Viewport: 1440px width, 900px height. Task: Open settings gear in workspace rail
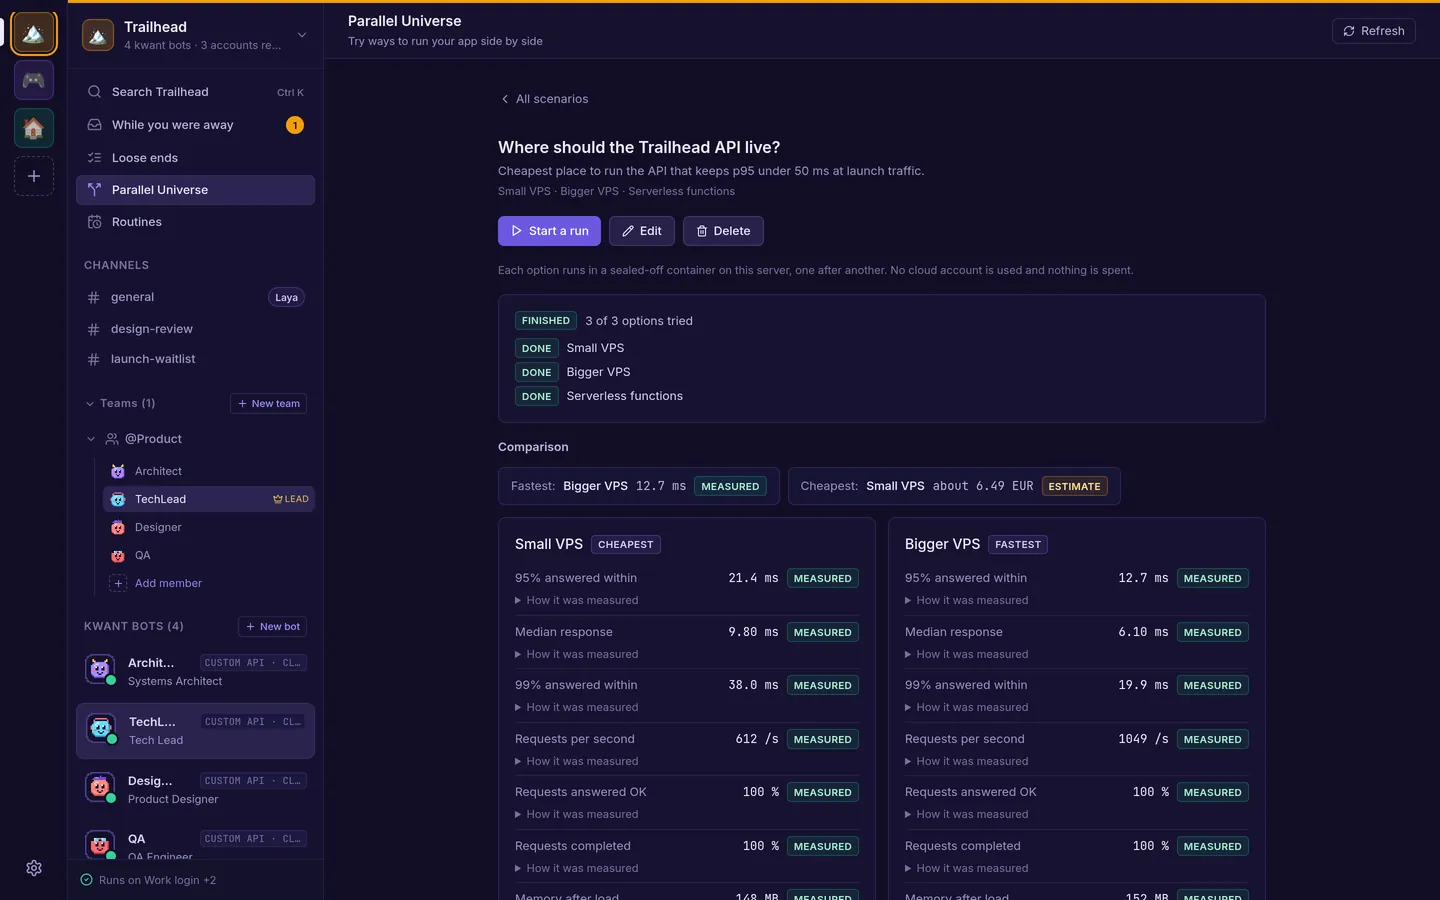pos(33,868)
